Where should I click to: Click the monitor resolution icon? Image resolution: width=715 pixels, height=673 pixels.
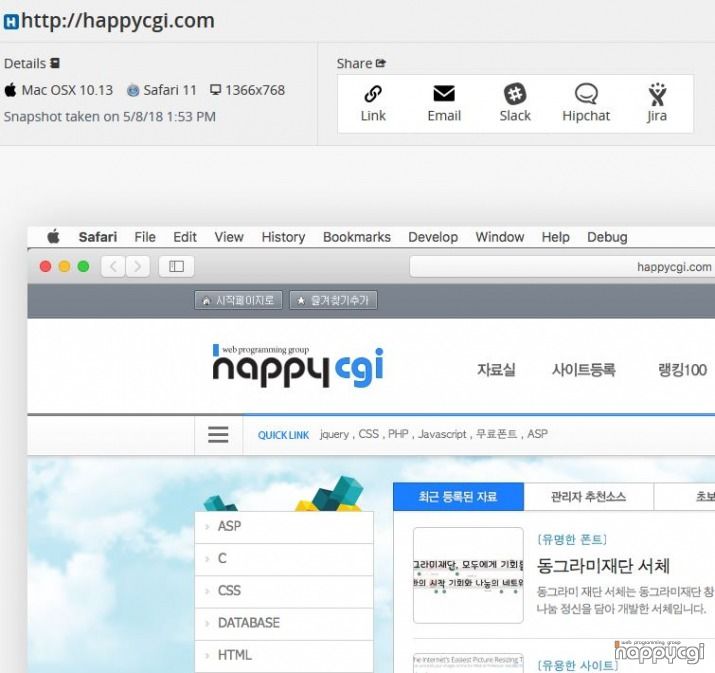click(215, 90)
